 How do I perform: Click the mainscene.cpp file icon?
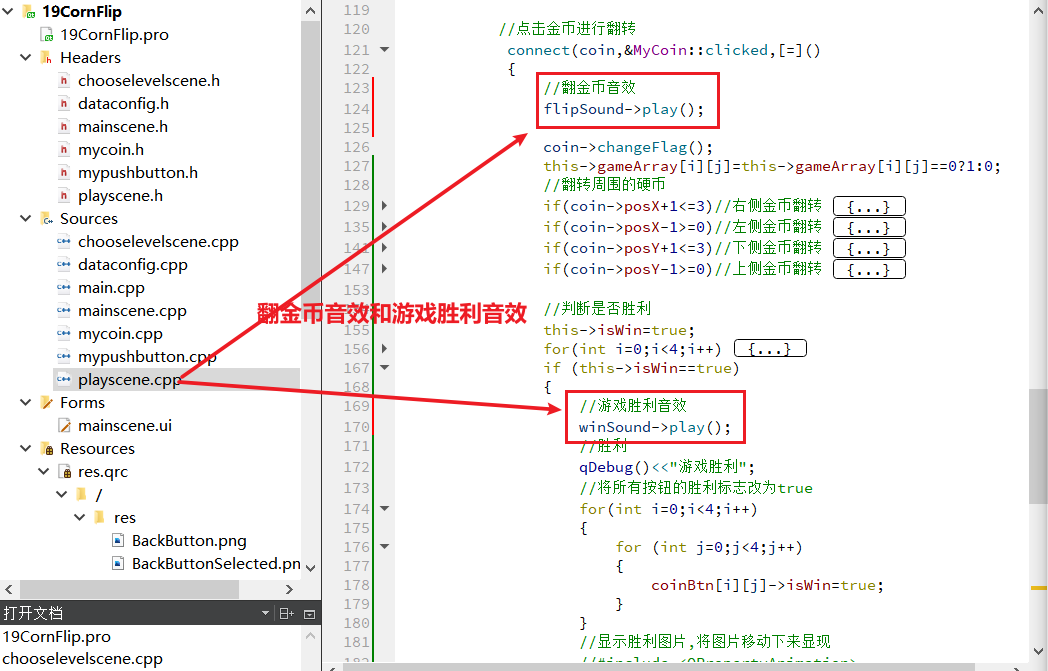click(64, 311)
